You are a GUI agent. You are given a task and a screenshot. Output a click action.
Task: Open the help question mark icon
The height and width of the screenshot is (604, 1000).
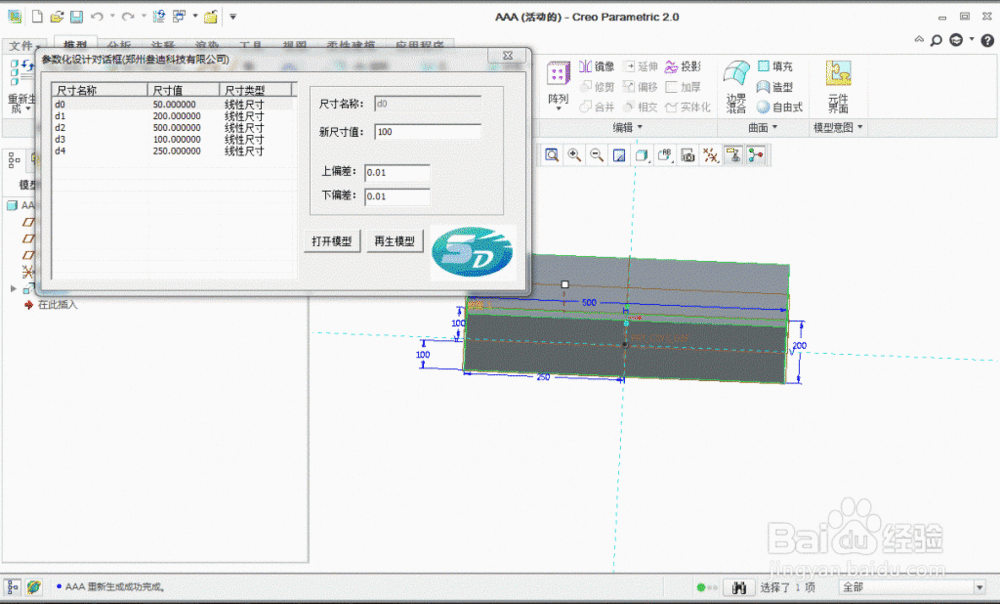[x=987, y=40]
